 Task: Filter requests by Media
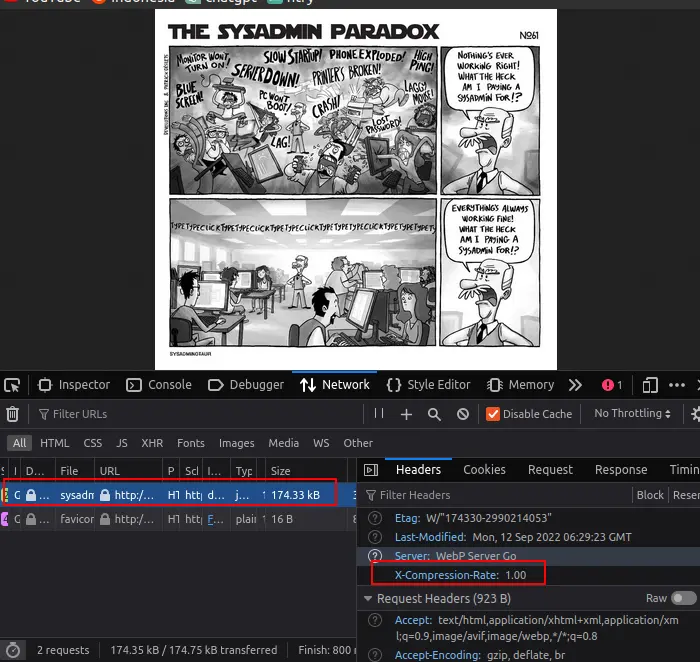pyautogui.click(x=283, y=443)
